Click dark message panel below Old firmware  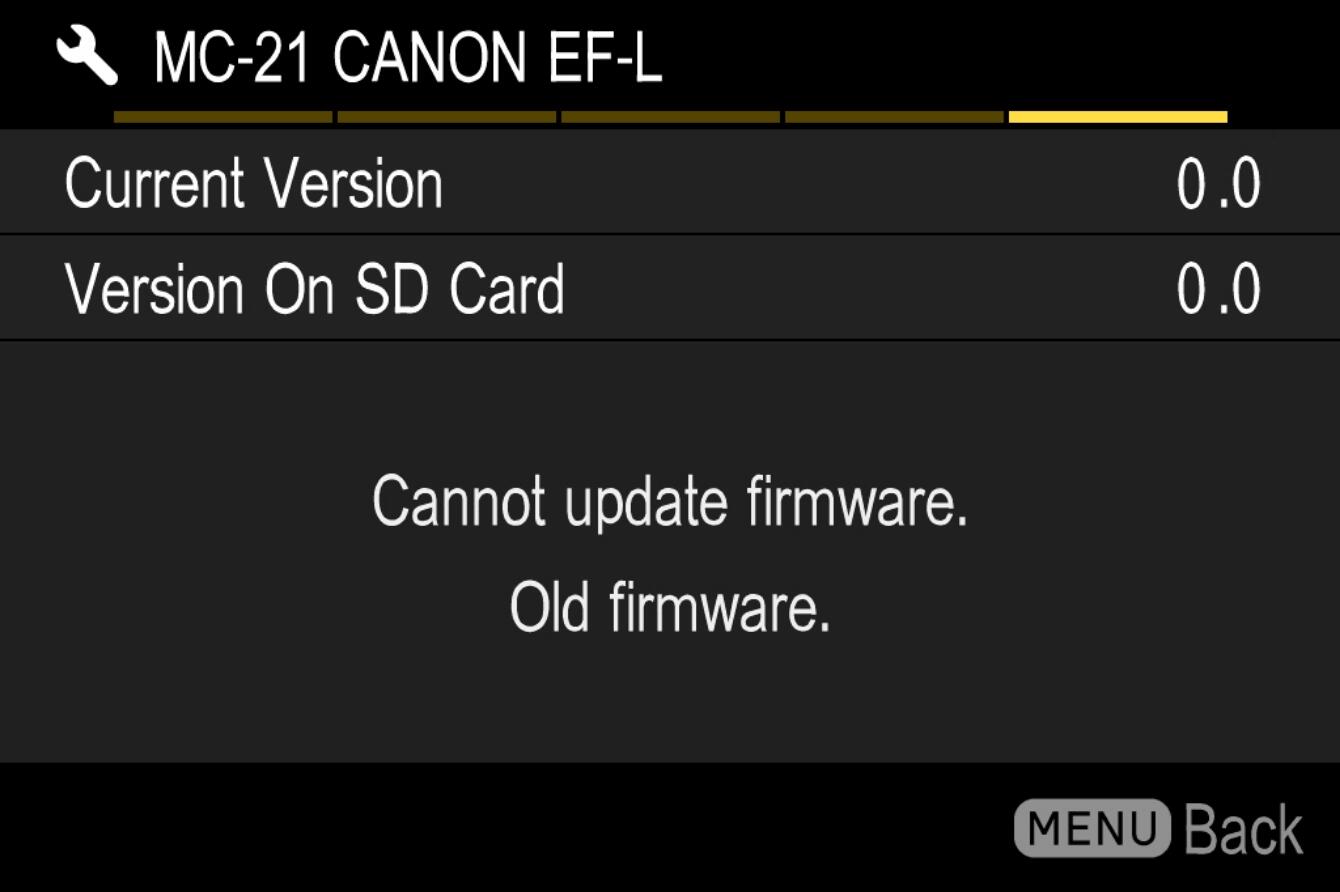pos(670,700)
